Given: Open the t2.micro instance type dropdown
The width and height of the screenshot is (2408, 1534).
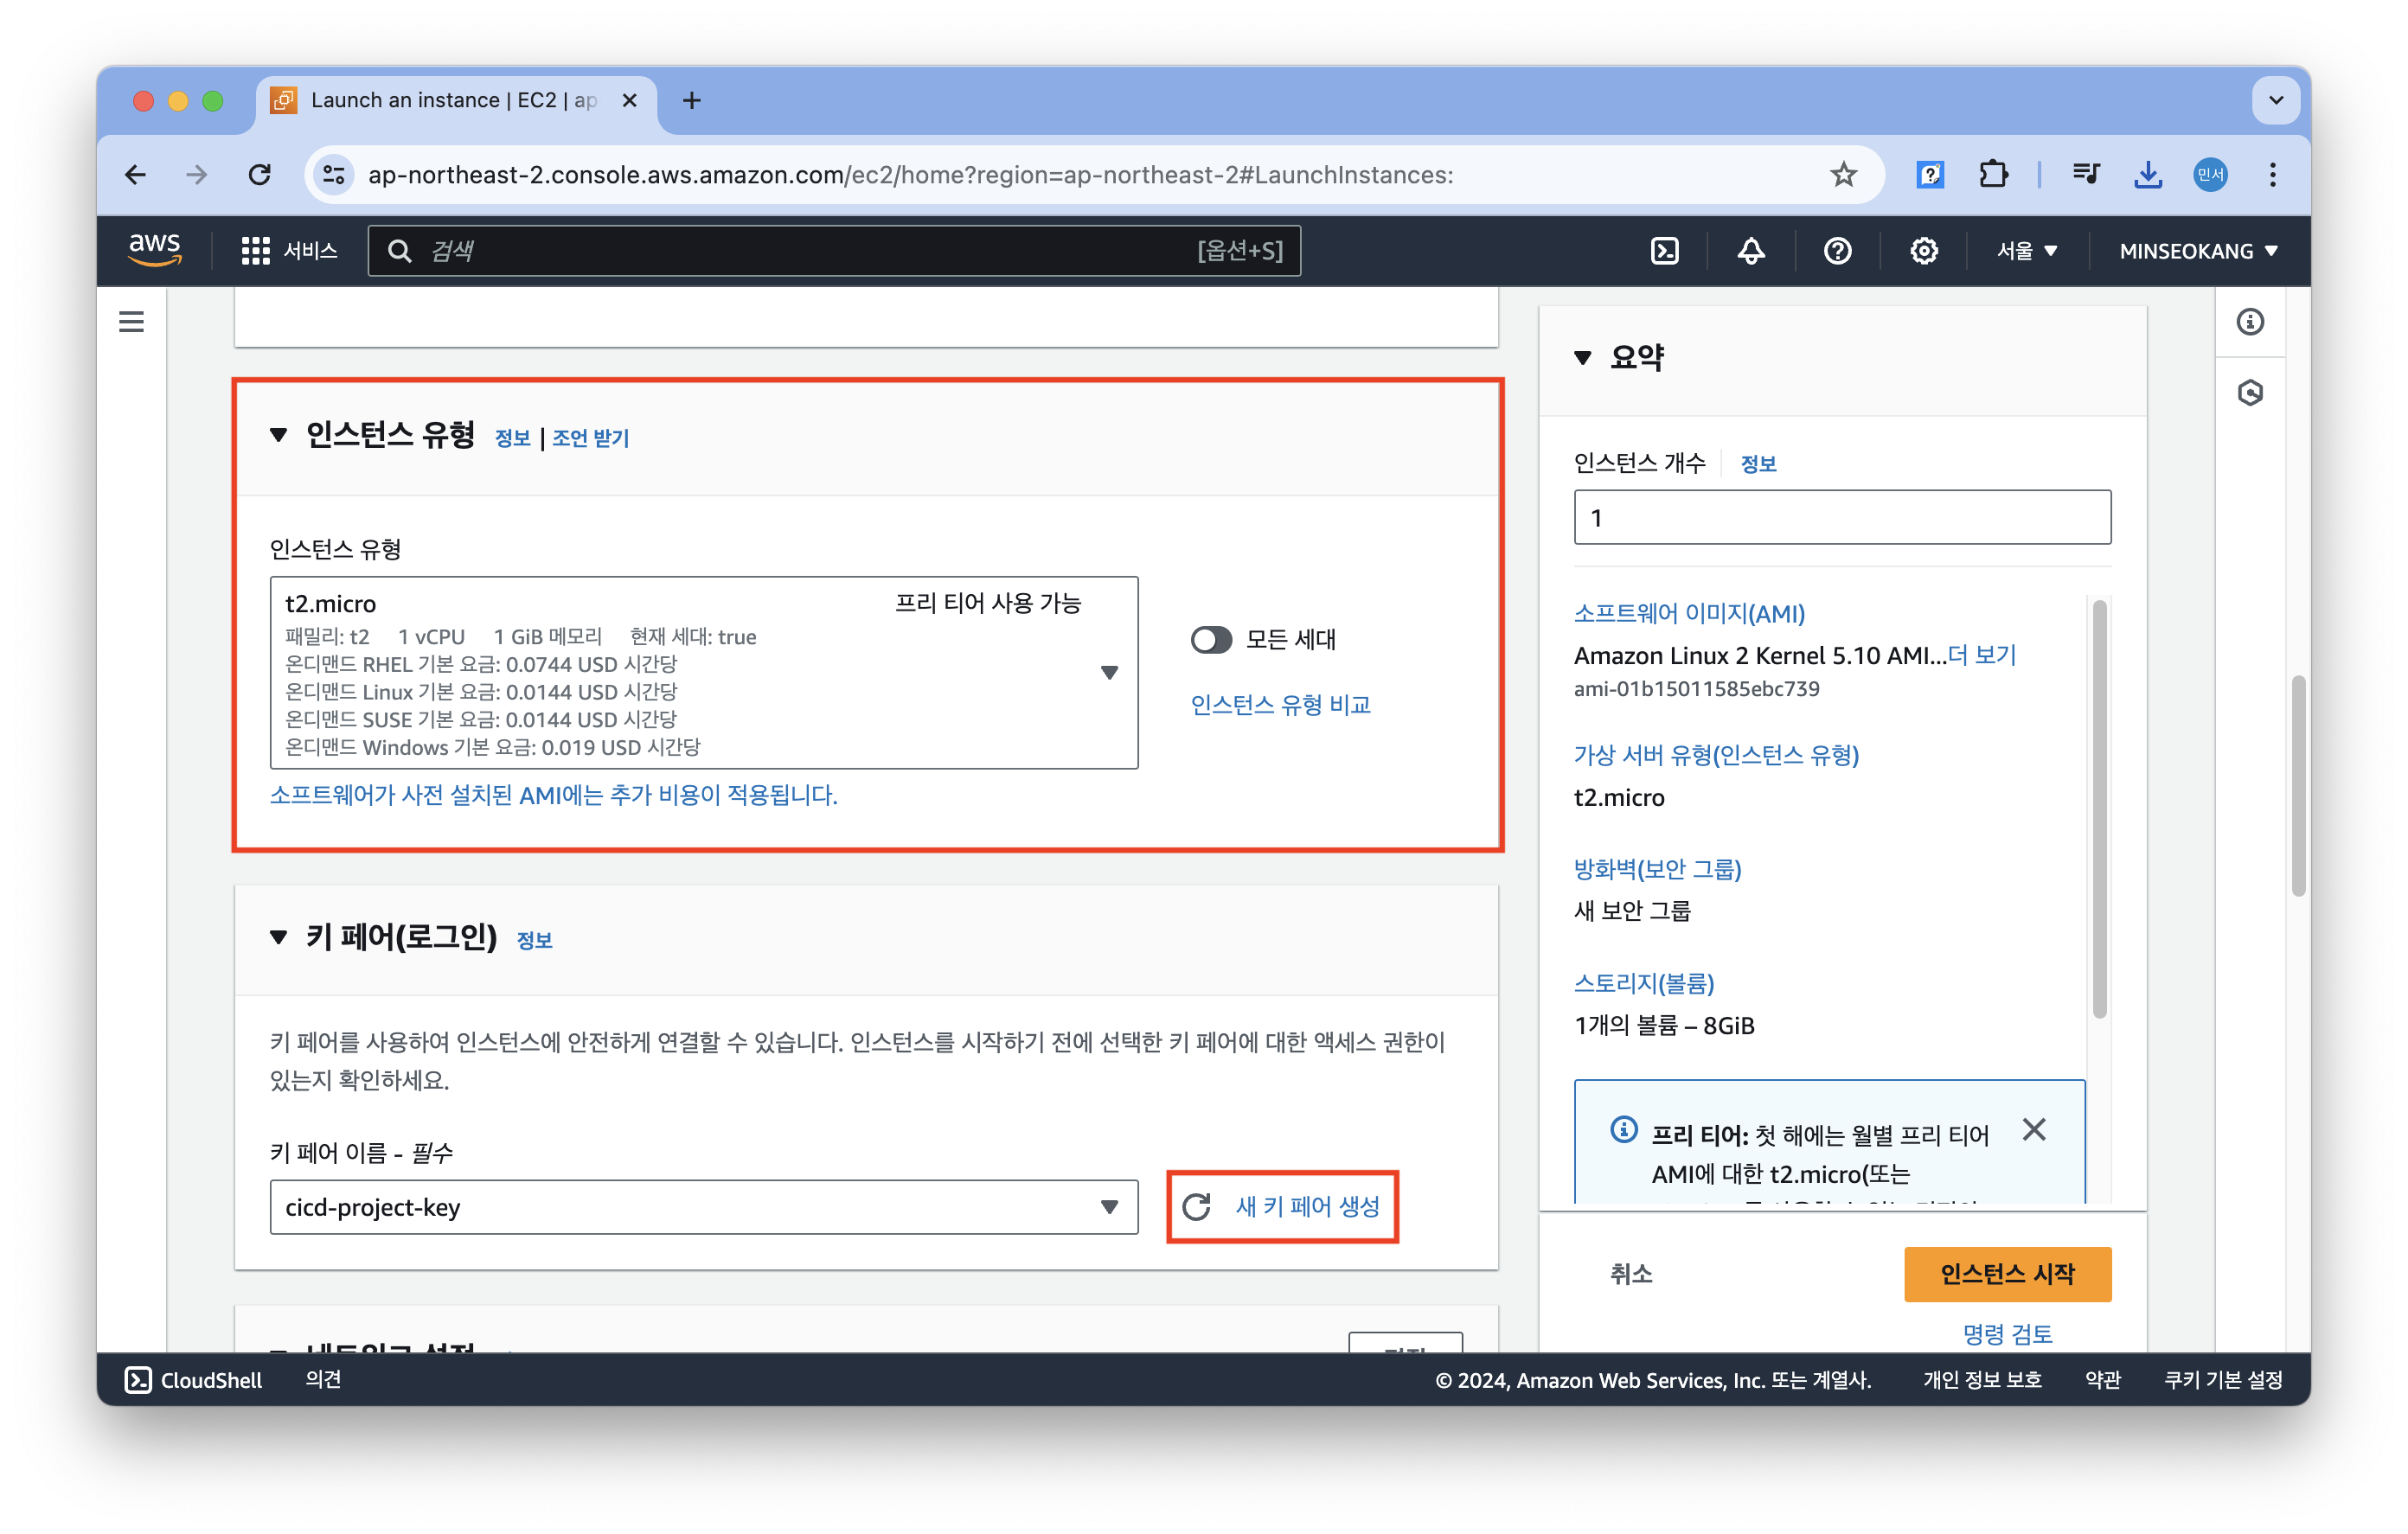Looking at the screenshot, I should (x=1108, y=672).
